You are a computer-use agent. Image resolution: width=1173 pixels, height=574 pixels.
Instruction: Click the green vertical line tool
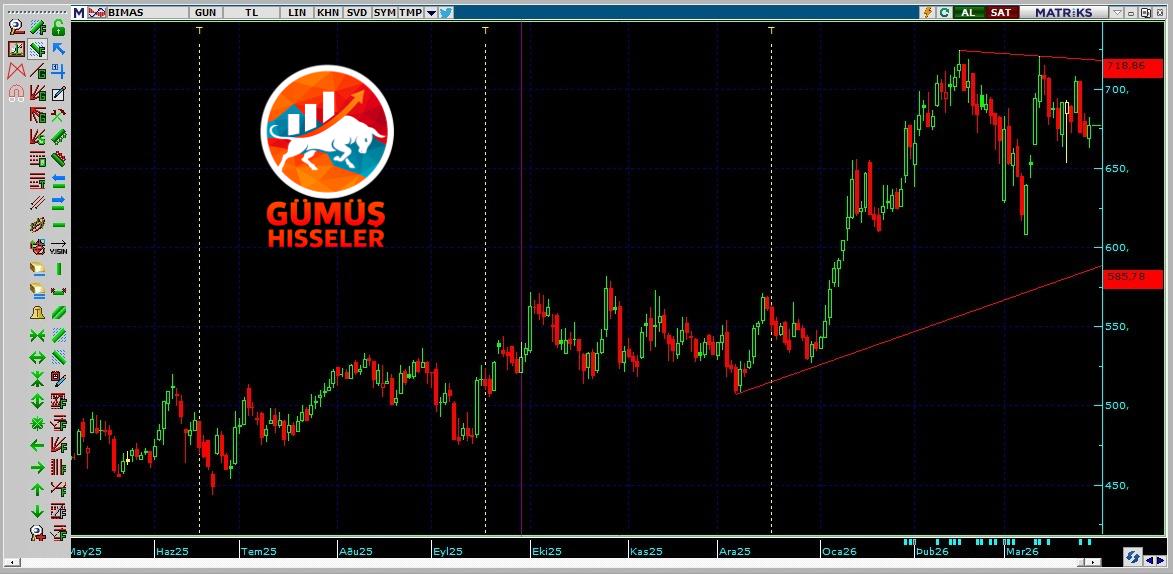58,269
